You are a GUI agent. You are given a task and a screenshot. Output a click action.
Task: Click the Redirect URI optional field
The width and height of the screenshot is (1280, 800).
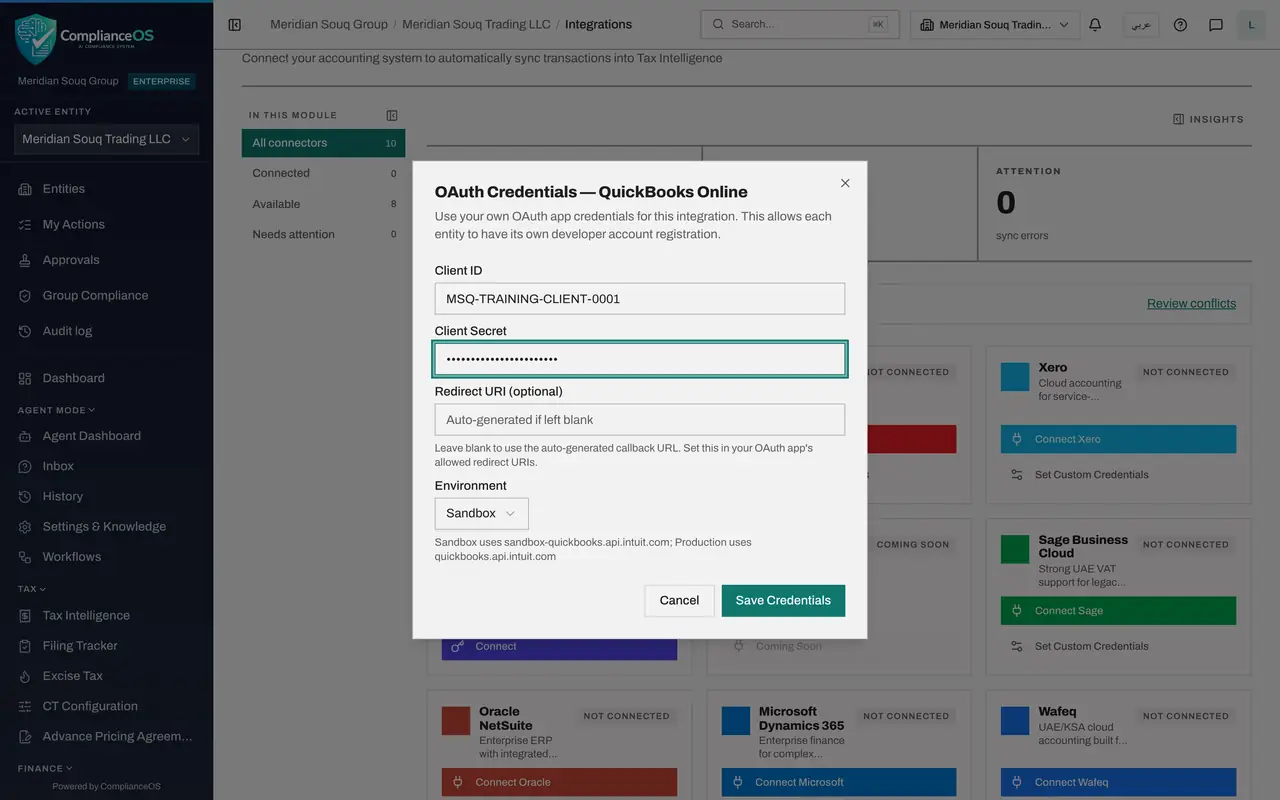pyautogui.click(x=640, y=420)
